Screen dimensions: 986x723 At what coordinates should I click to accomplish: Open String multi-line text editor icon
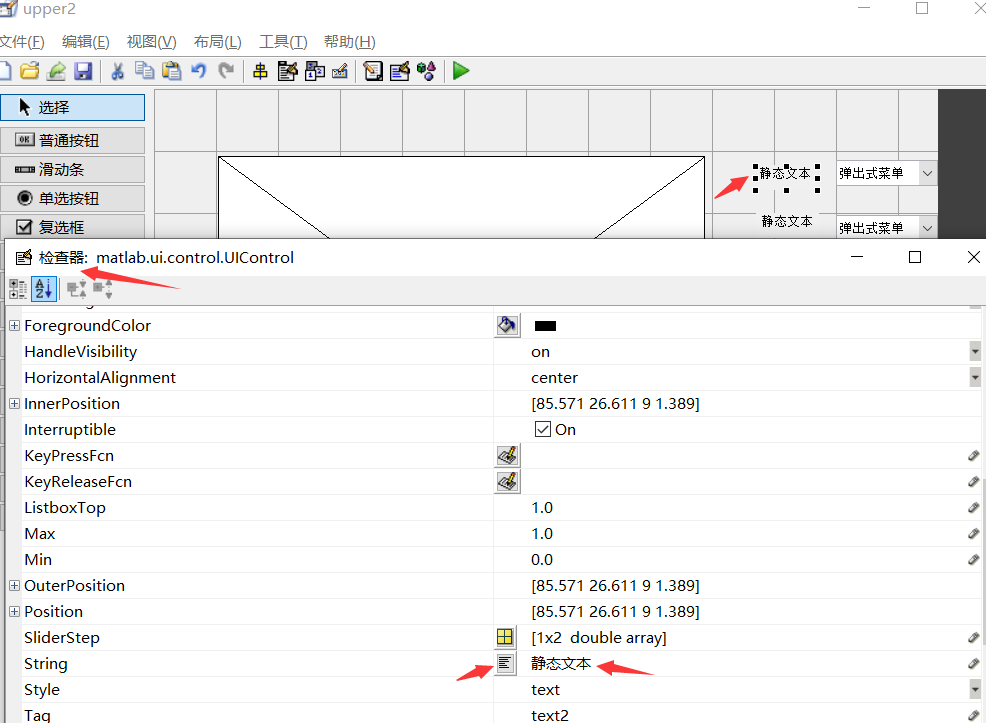pos(505,663)
